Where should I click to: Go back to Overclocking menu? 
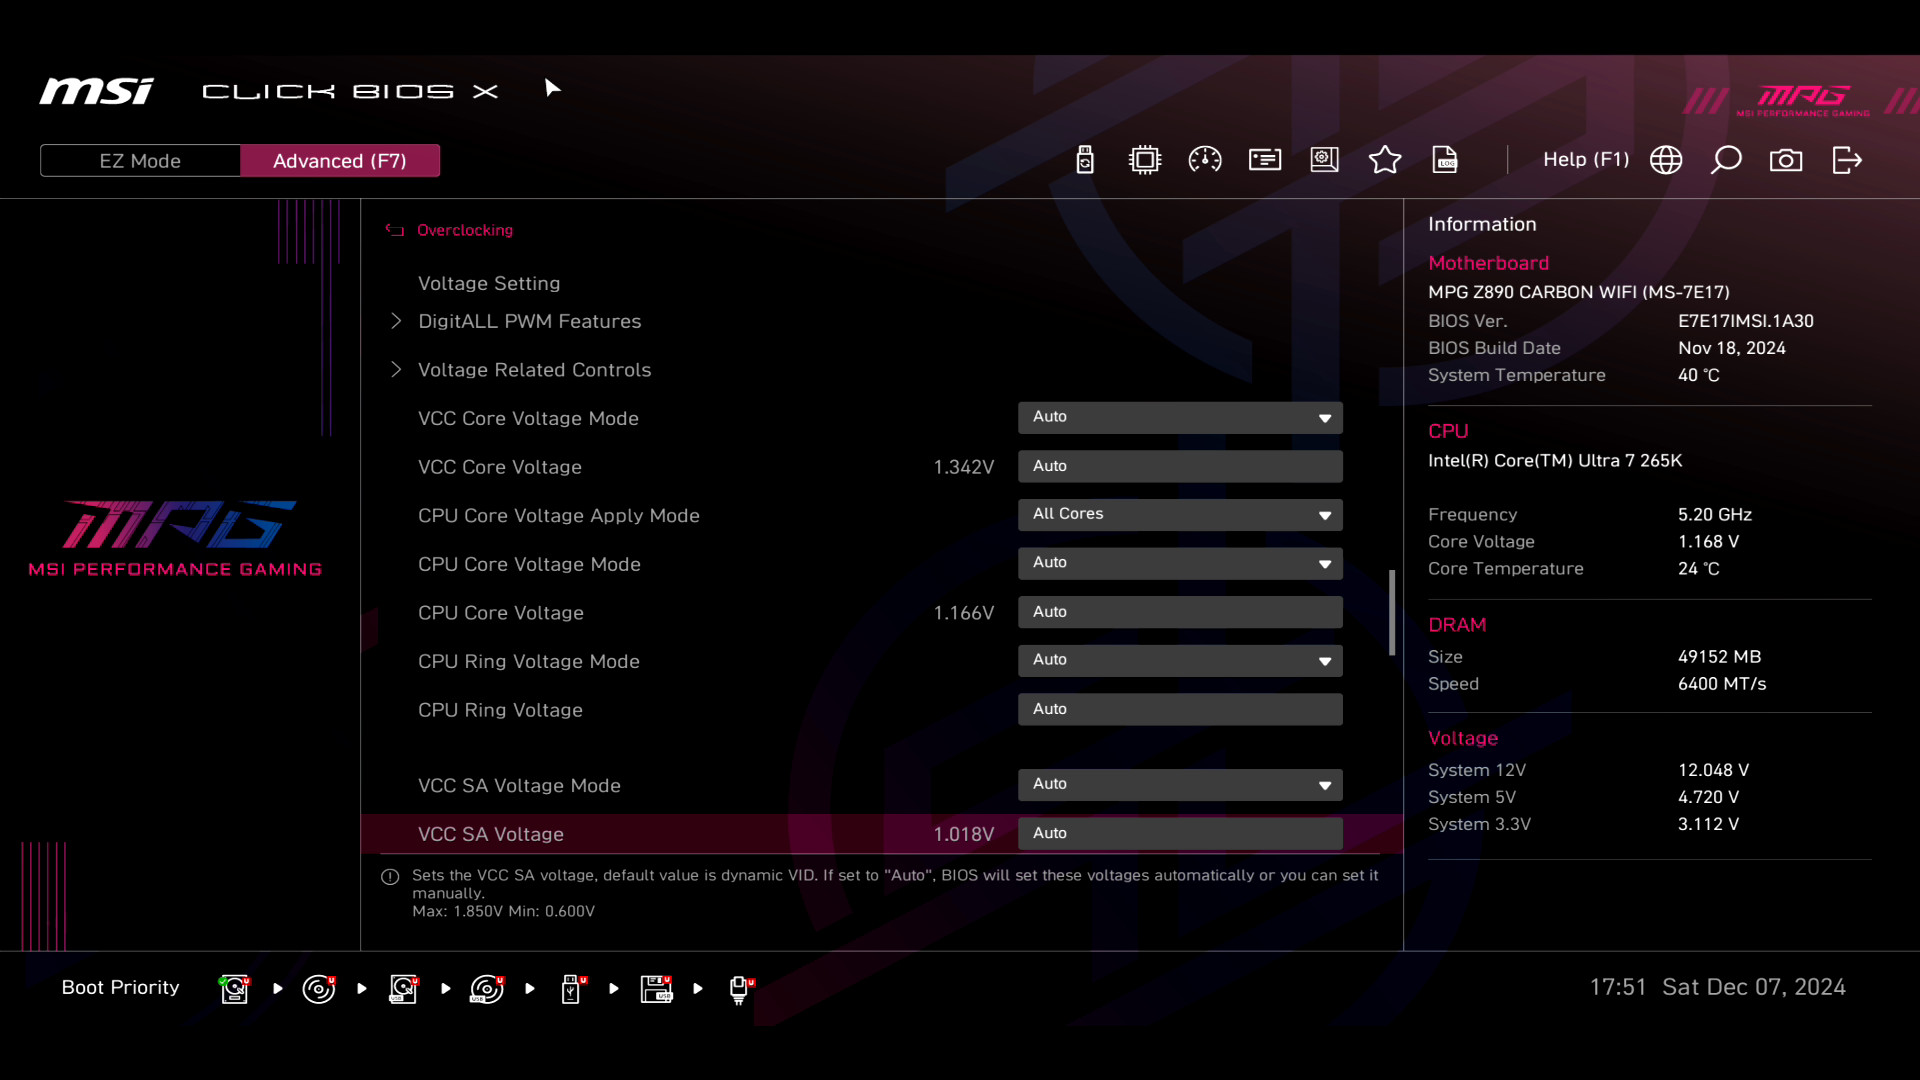coord(464,230)
